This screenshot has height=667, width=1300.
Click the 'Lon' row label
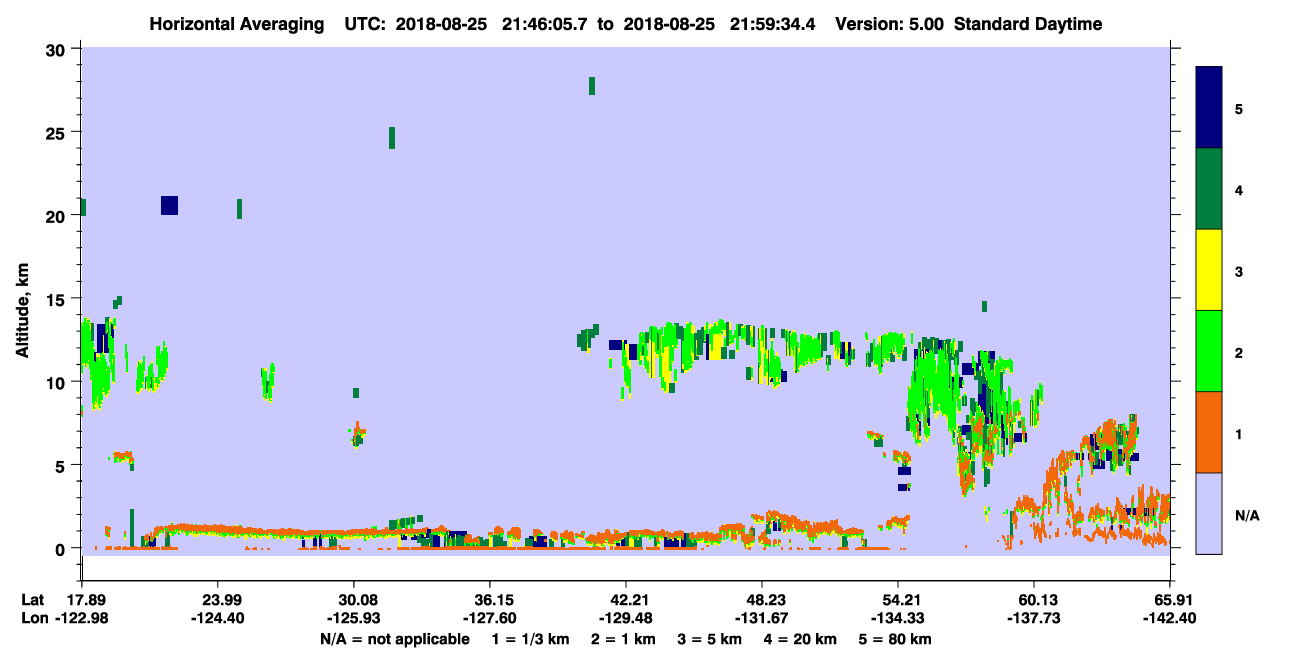tap(33, 619)
